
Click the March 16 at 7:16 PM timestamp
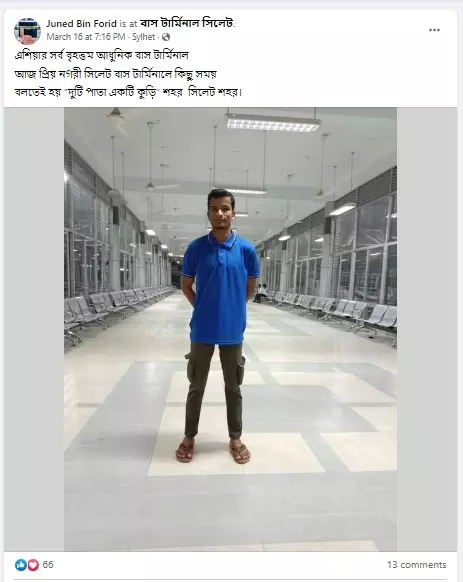pyautogui.click(x=86, y=37)
